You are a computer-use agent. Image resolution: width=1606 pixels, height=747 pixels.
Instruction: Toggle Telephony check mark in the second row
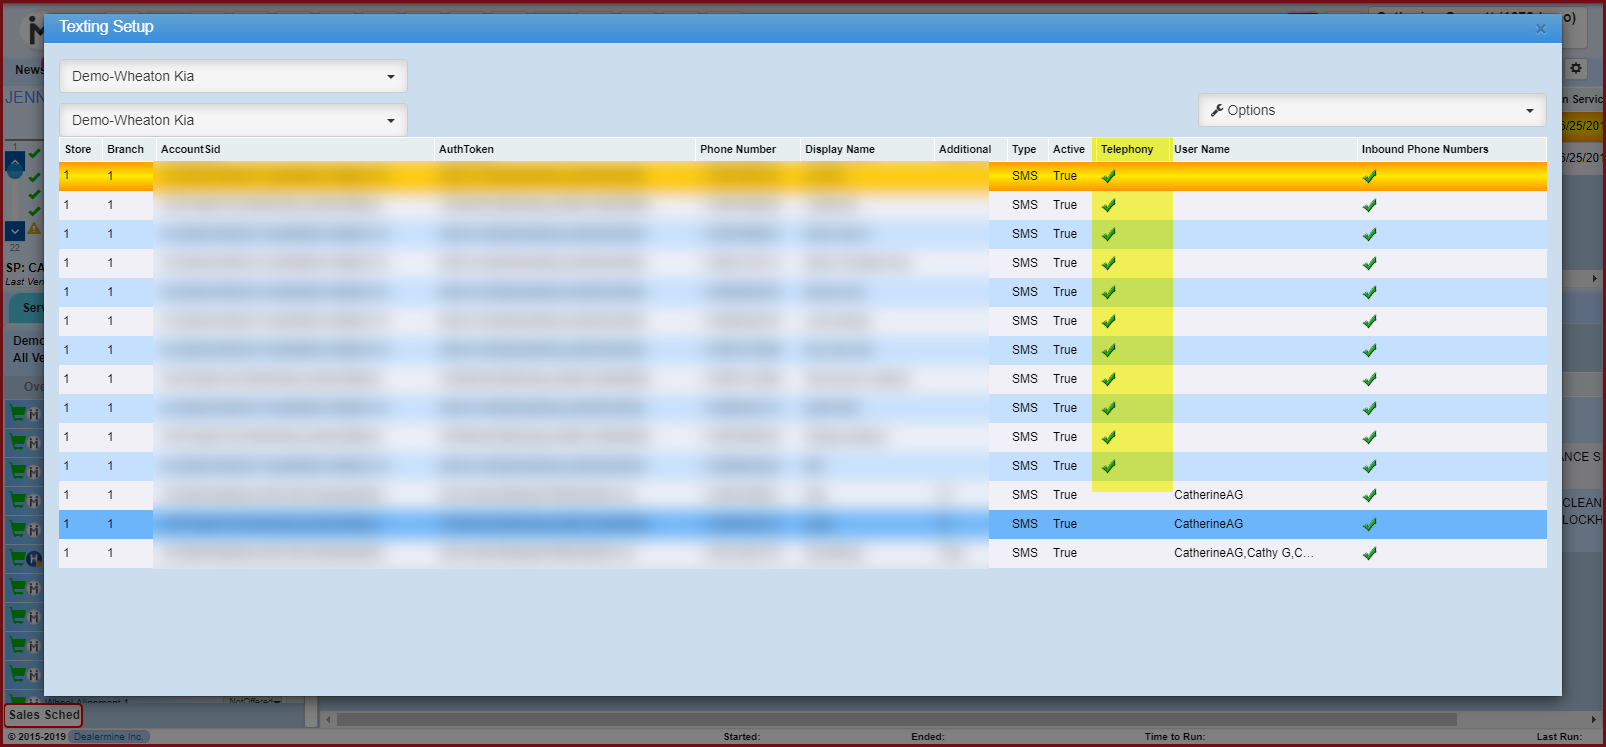click(x=1108, y=205)
